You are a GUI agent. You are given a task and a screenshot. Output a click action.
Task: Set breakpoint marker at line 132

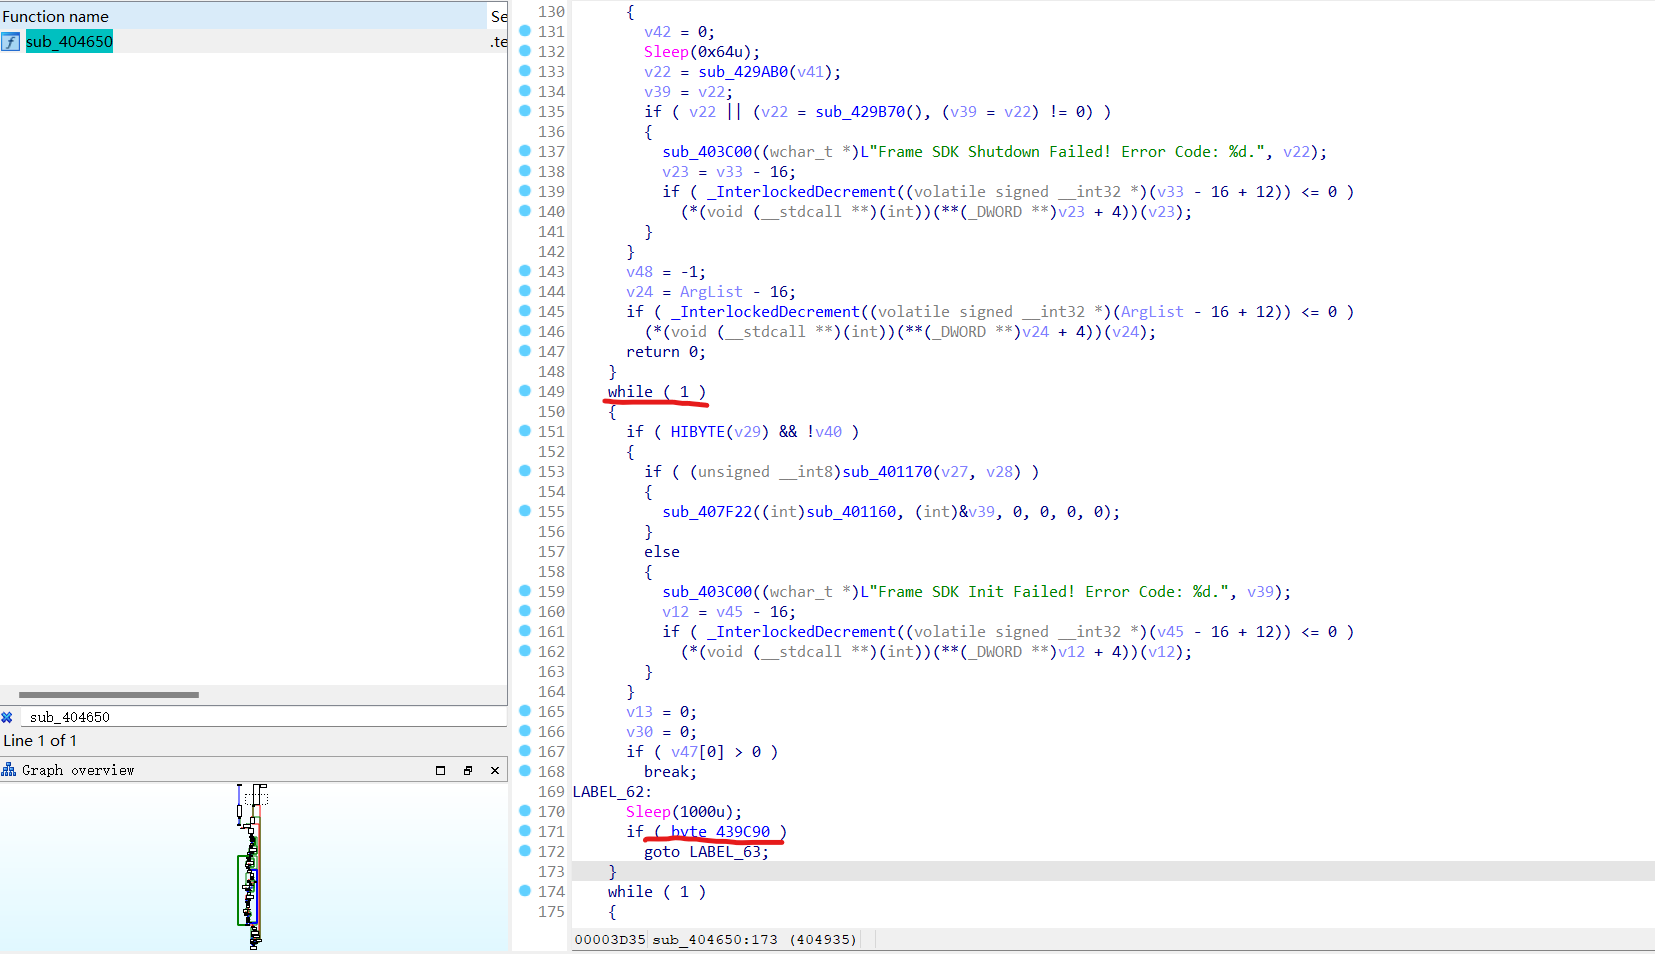pos(525,51)
